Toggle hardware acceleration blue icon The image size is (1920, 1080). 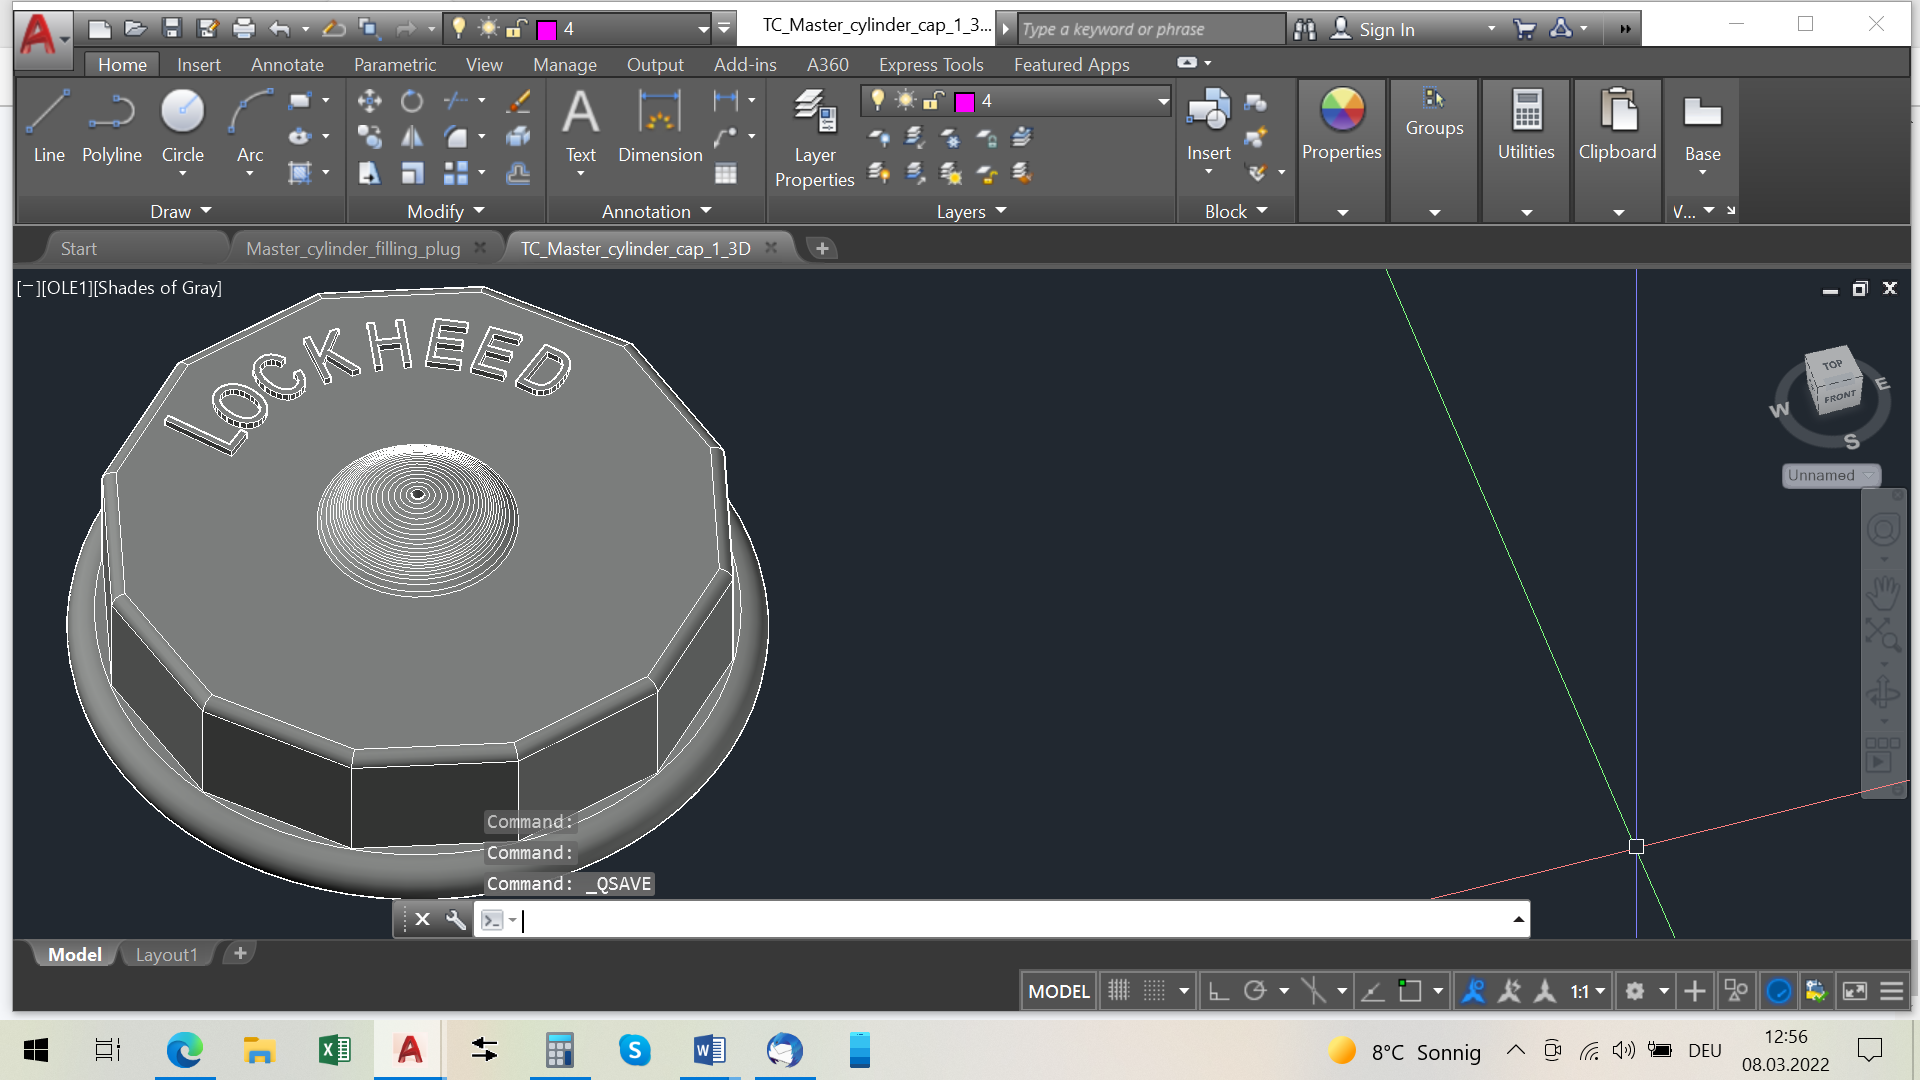click(1779, 991)
